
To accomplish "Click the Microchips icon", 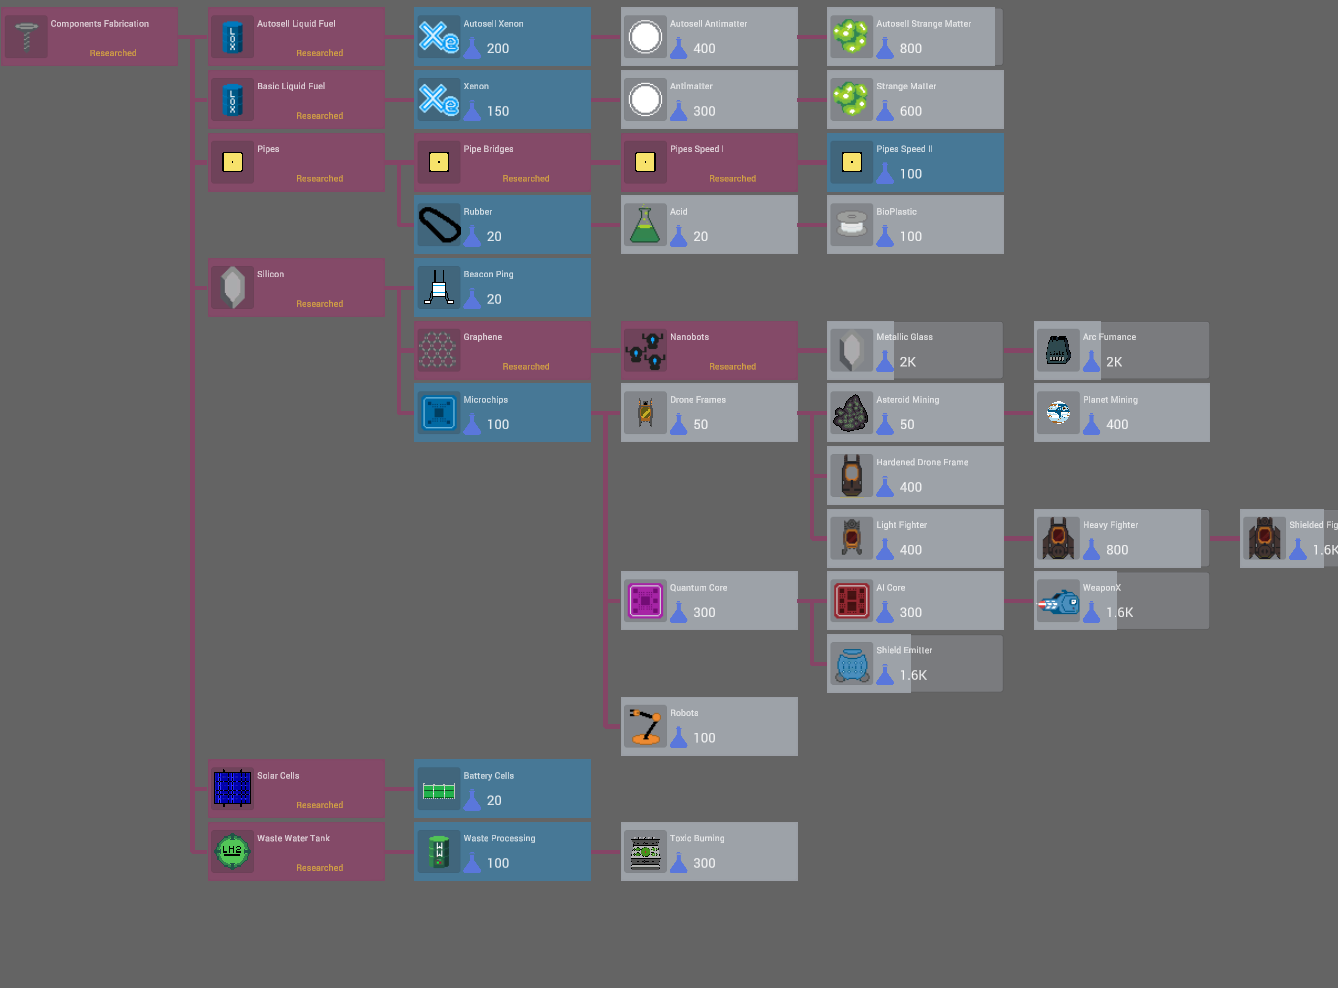I will tap(439, 412).
